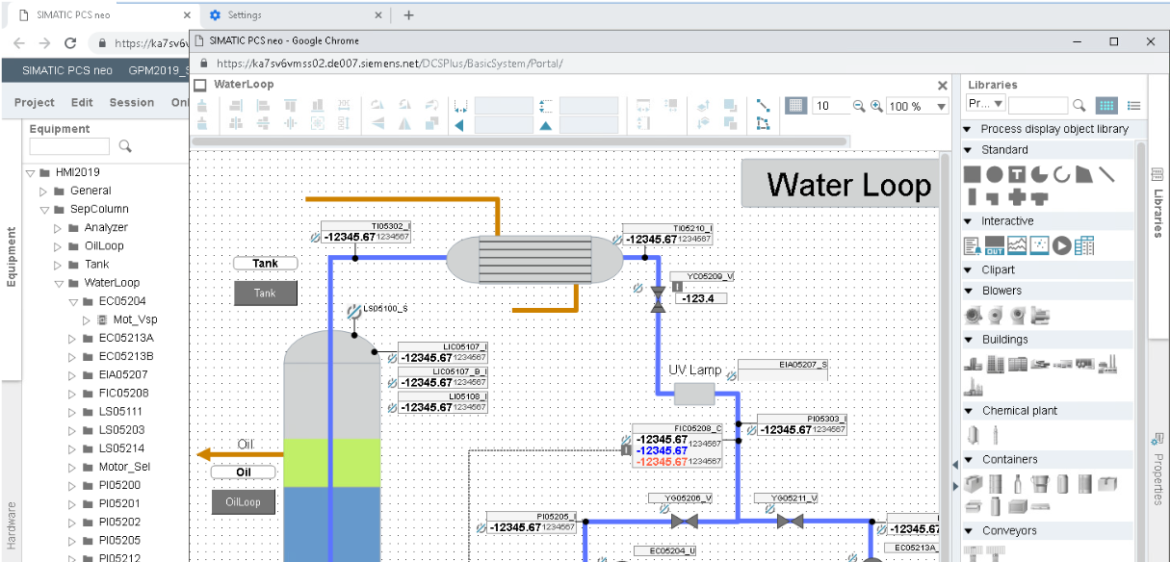
Task: Click the Equipment search magnifier icon
Action: pos(125,147)
